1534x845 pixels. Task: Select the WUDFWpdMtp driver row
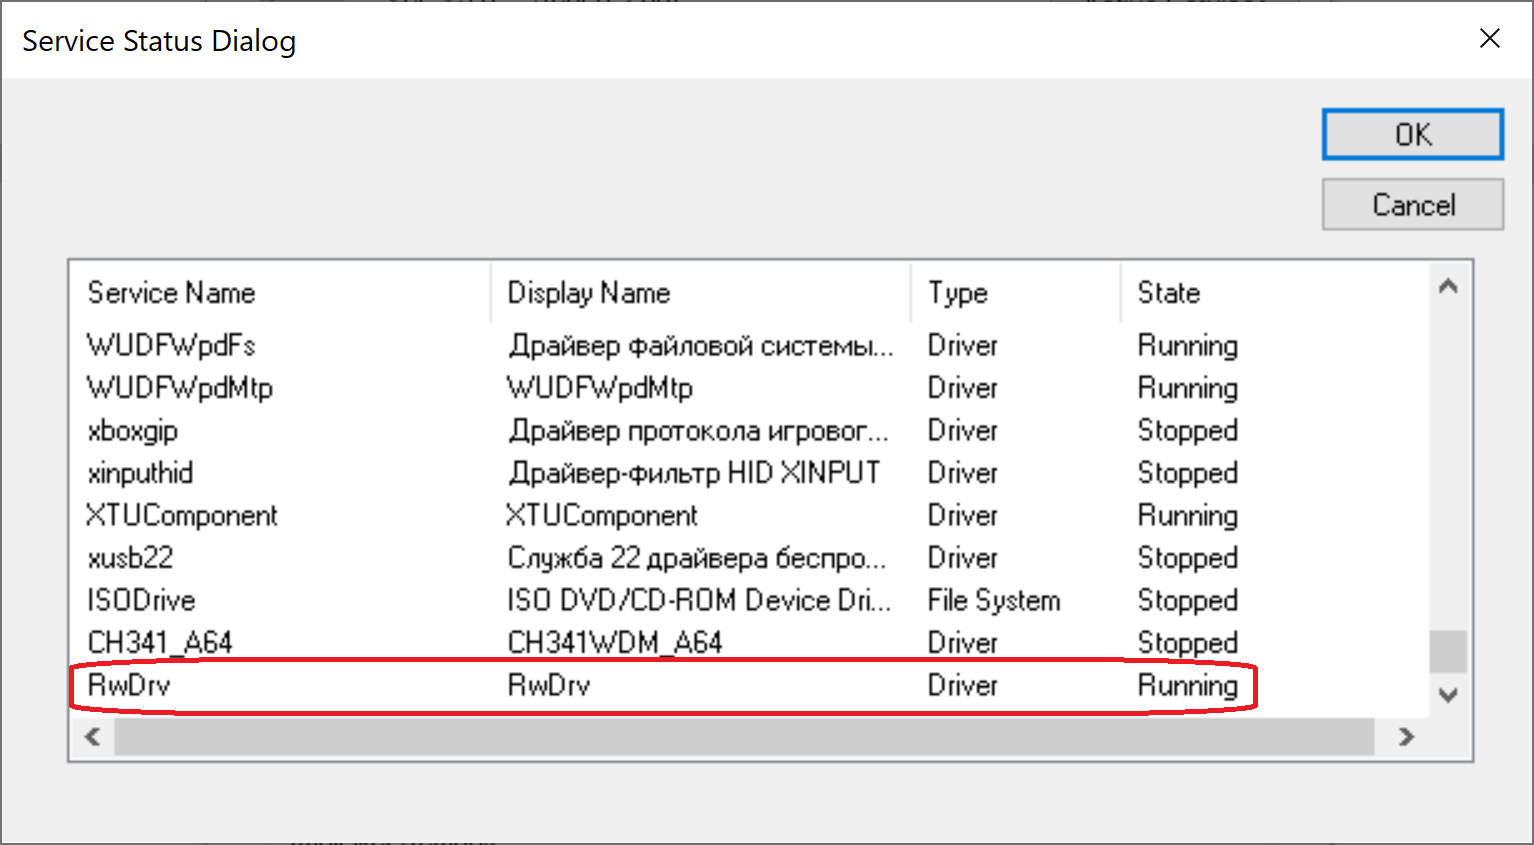[180, 388]
